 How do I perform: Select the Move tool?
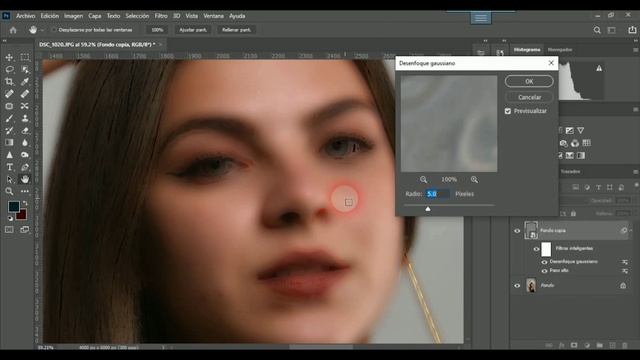click(9, 58)
